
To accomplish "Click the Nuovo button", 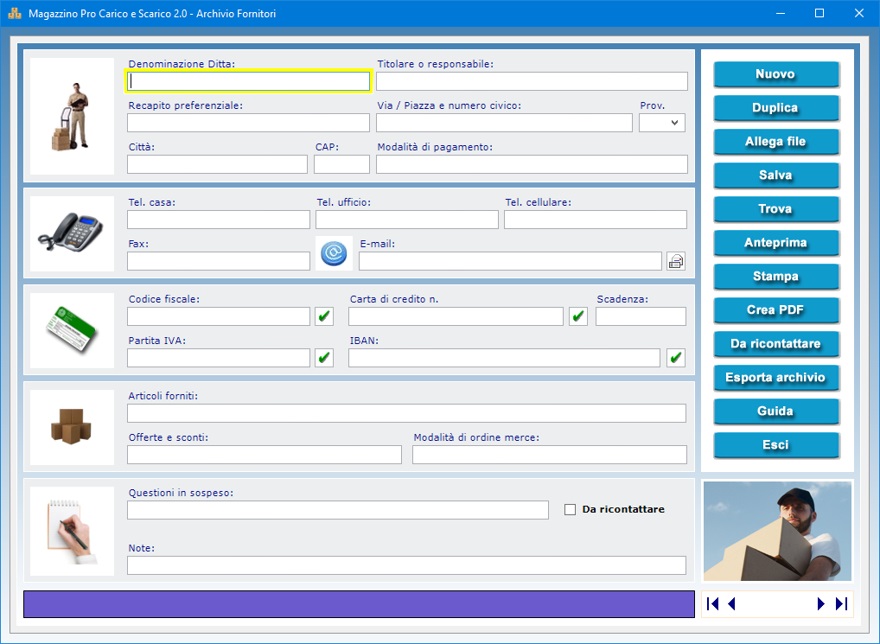I will pos(776,74).
